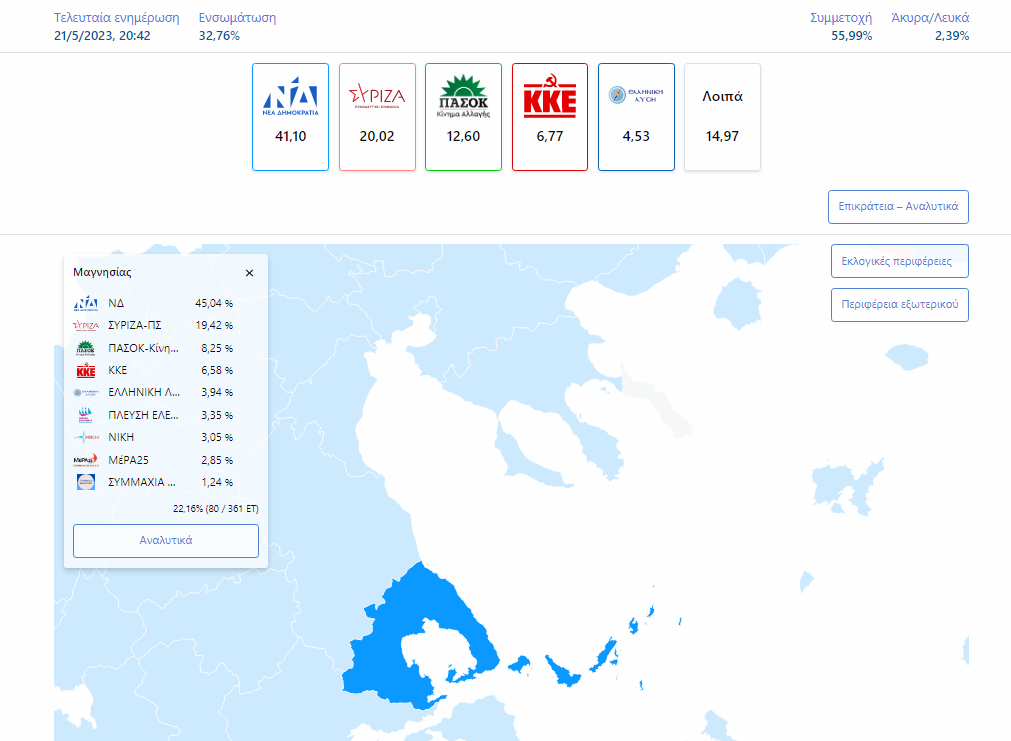Click the ΝΔ icon in Μαγνησίας popup
The width and height of the screenshot is (1011, 741).
(x=86, y=303)
